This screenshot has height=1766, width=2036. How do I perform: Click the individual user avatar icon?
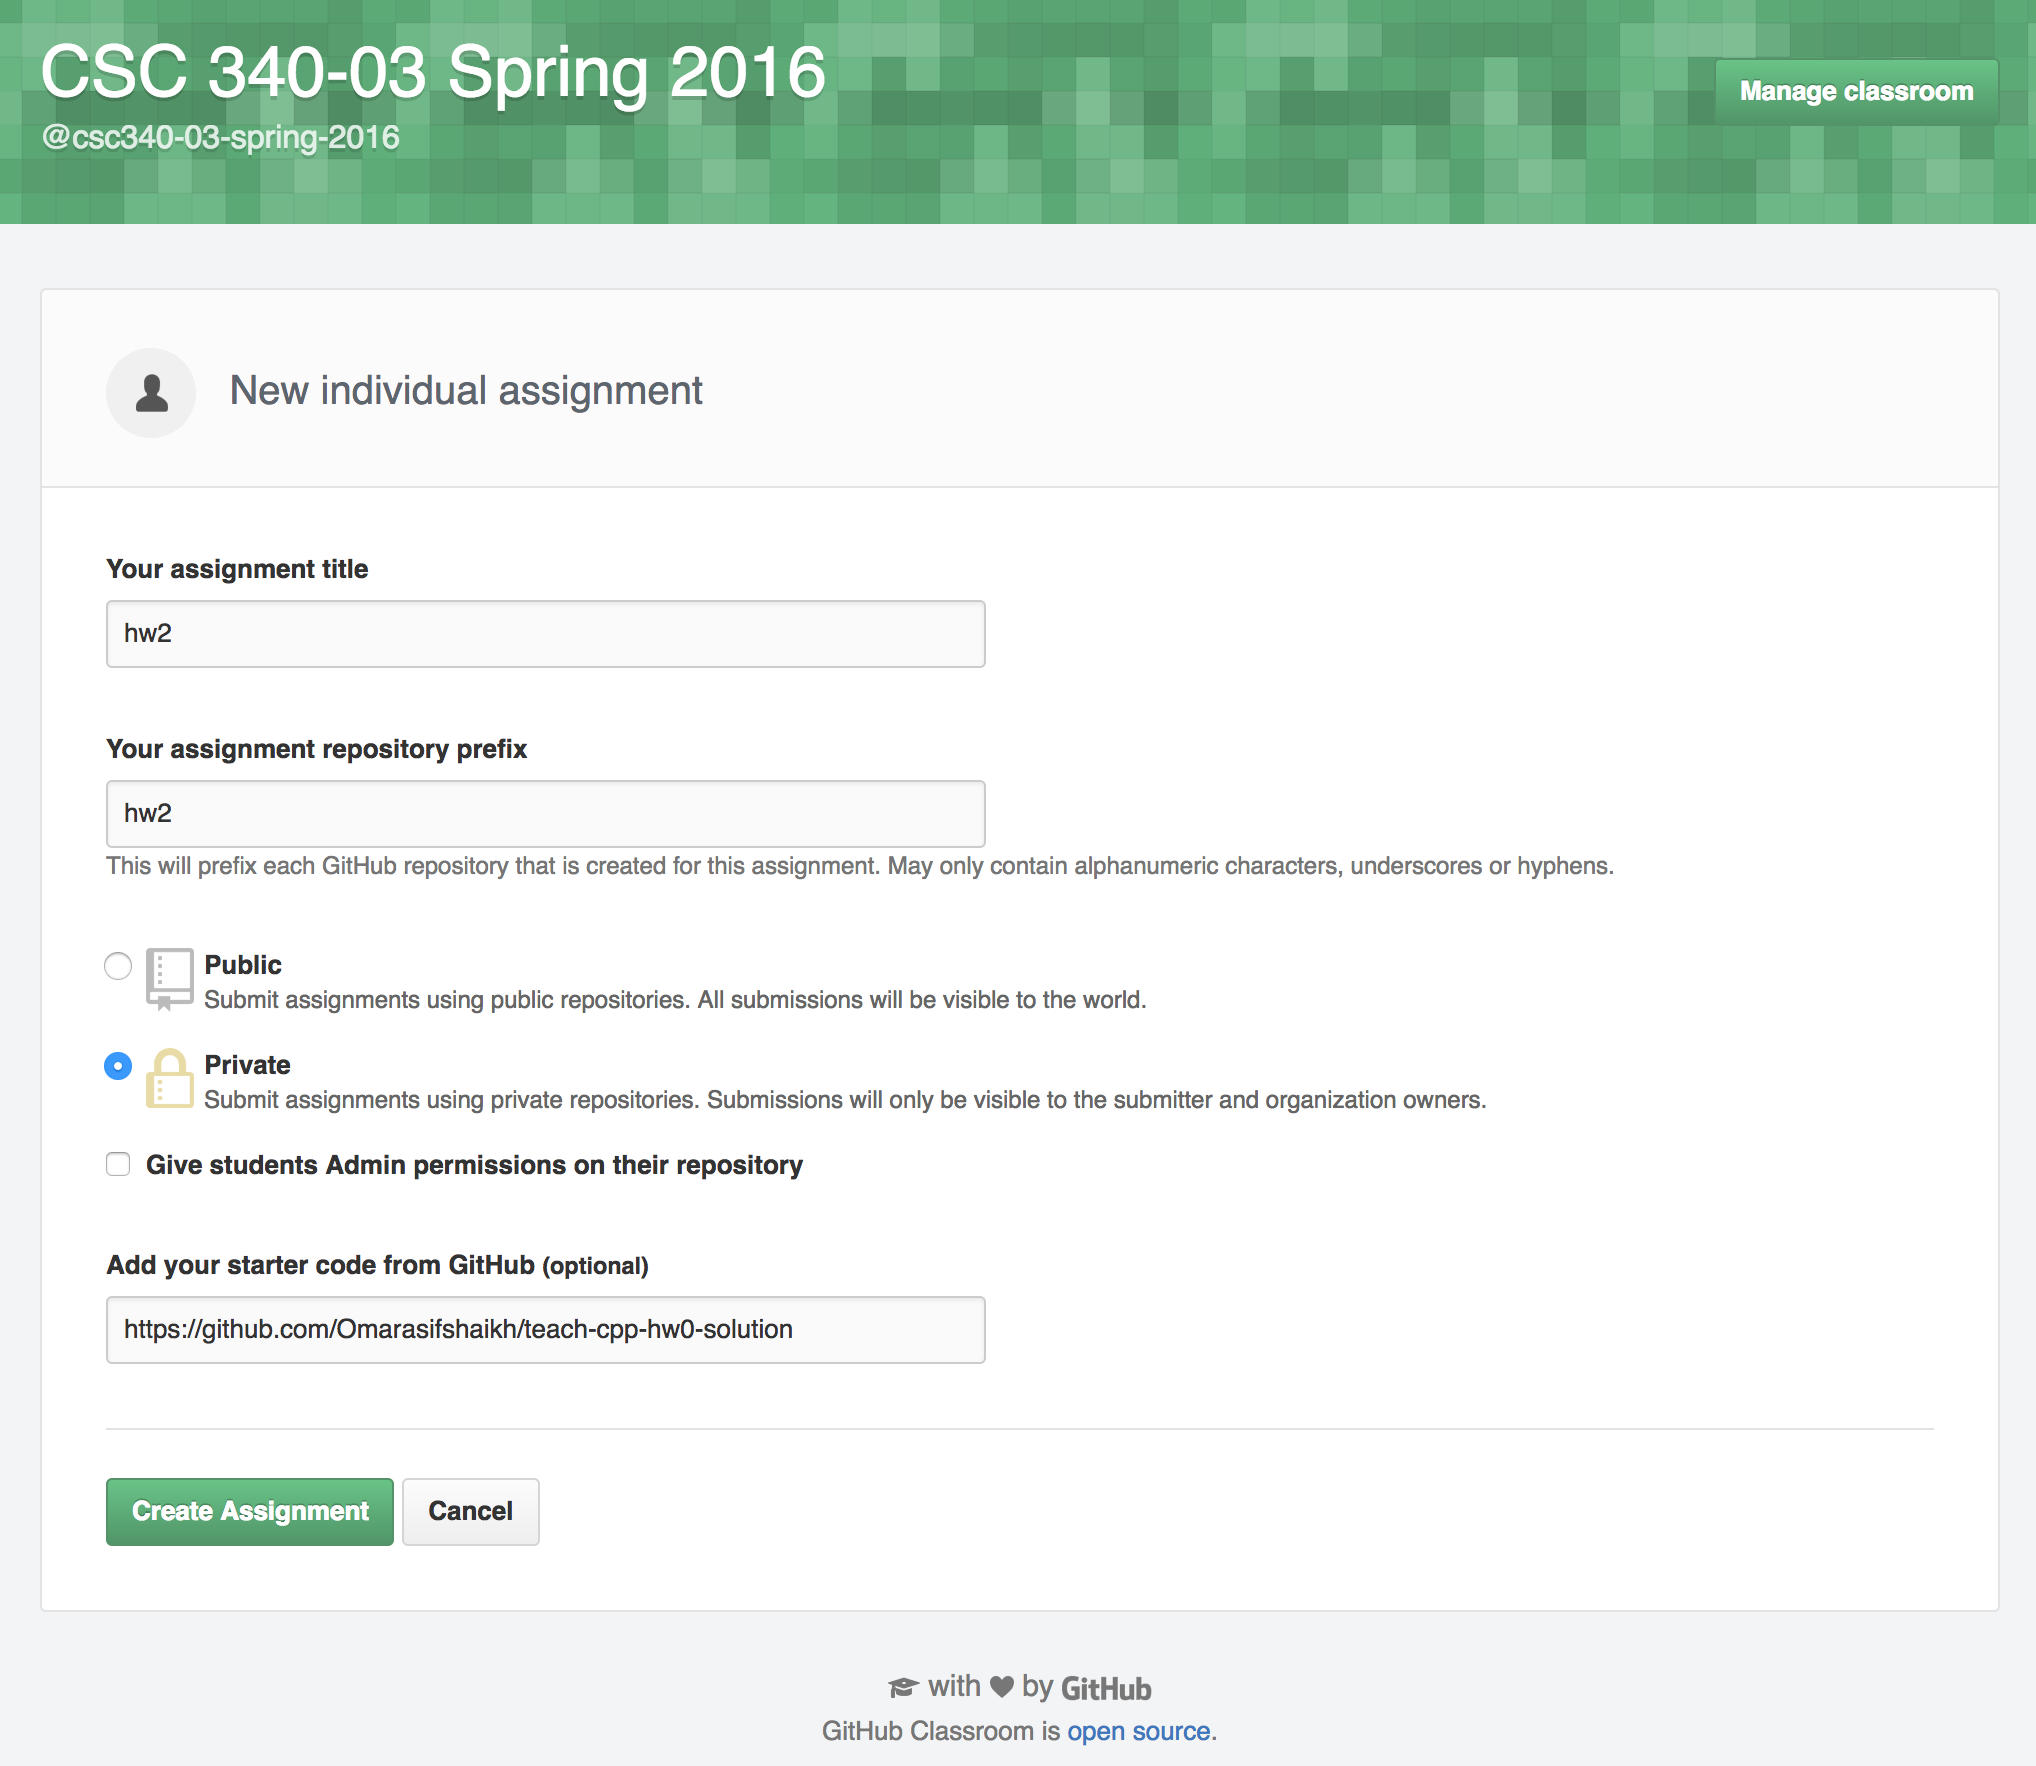(x=151, y=392)
